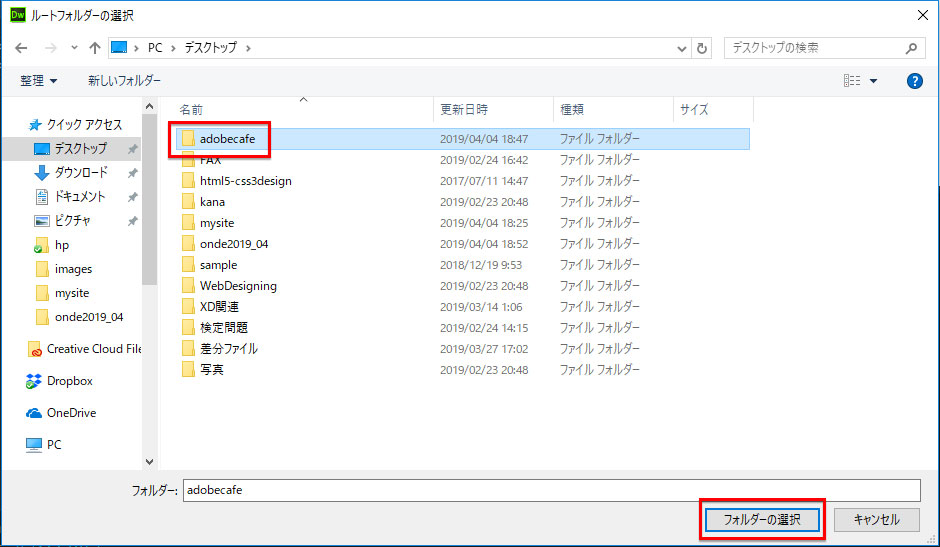
Task: Click the キャンセル button
Action: pos(875,520)
